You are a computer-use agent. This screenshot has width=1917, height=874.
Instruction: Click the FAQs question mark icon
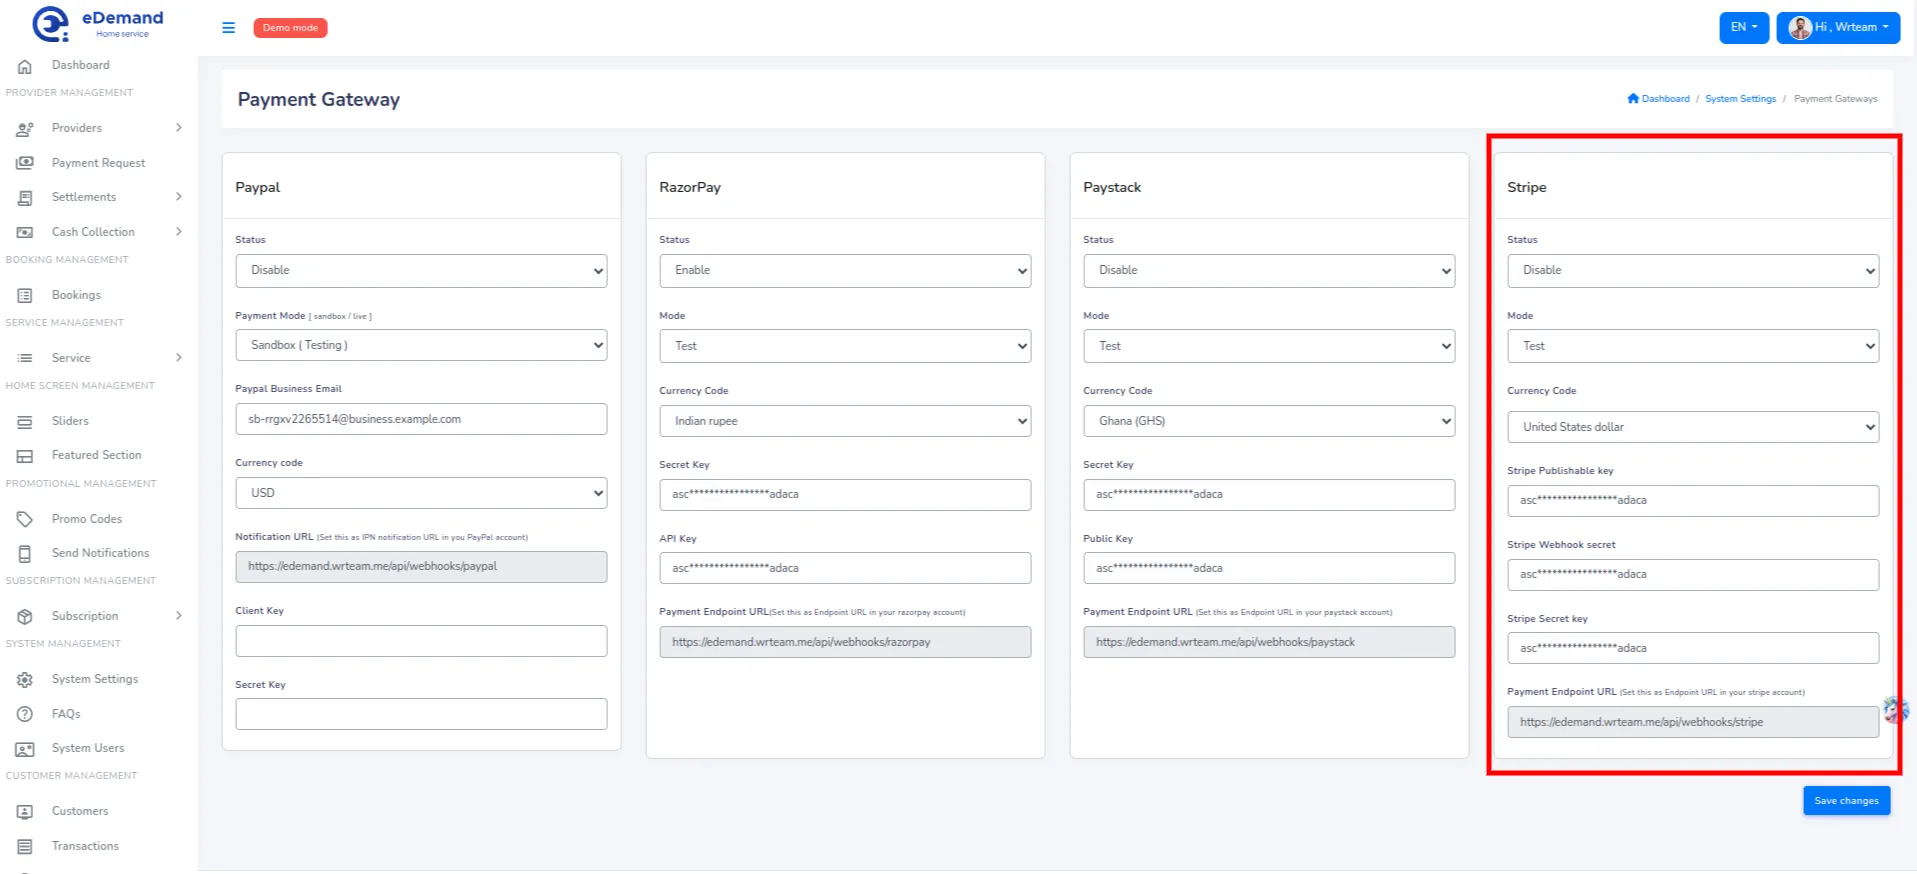pos(25,714)
